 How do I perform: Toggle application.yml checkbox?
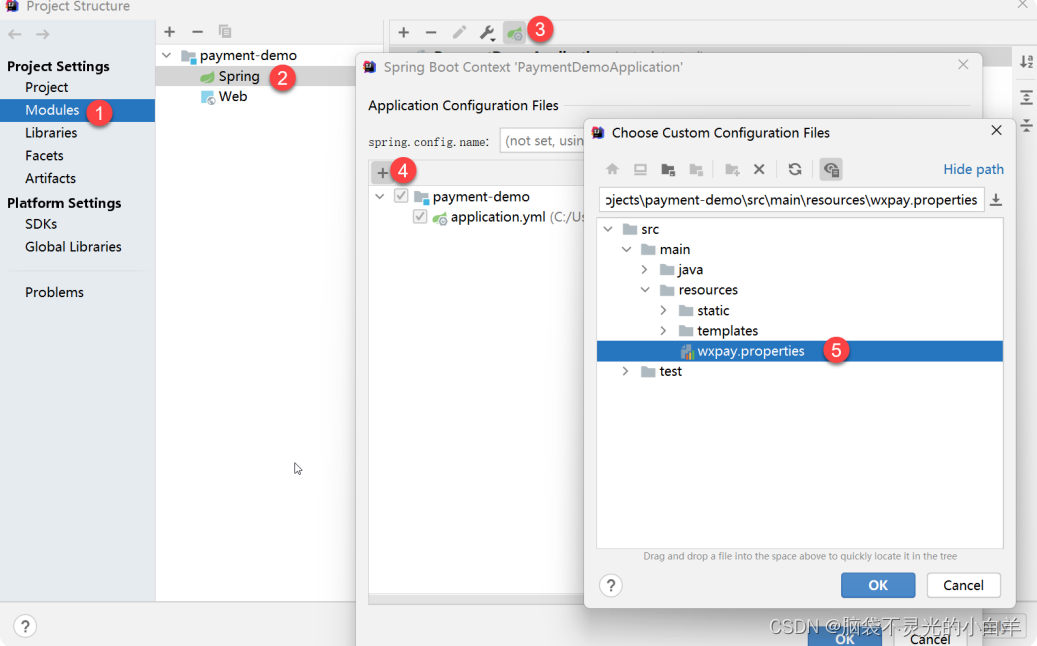[x=419, y=216]
